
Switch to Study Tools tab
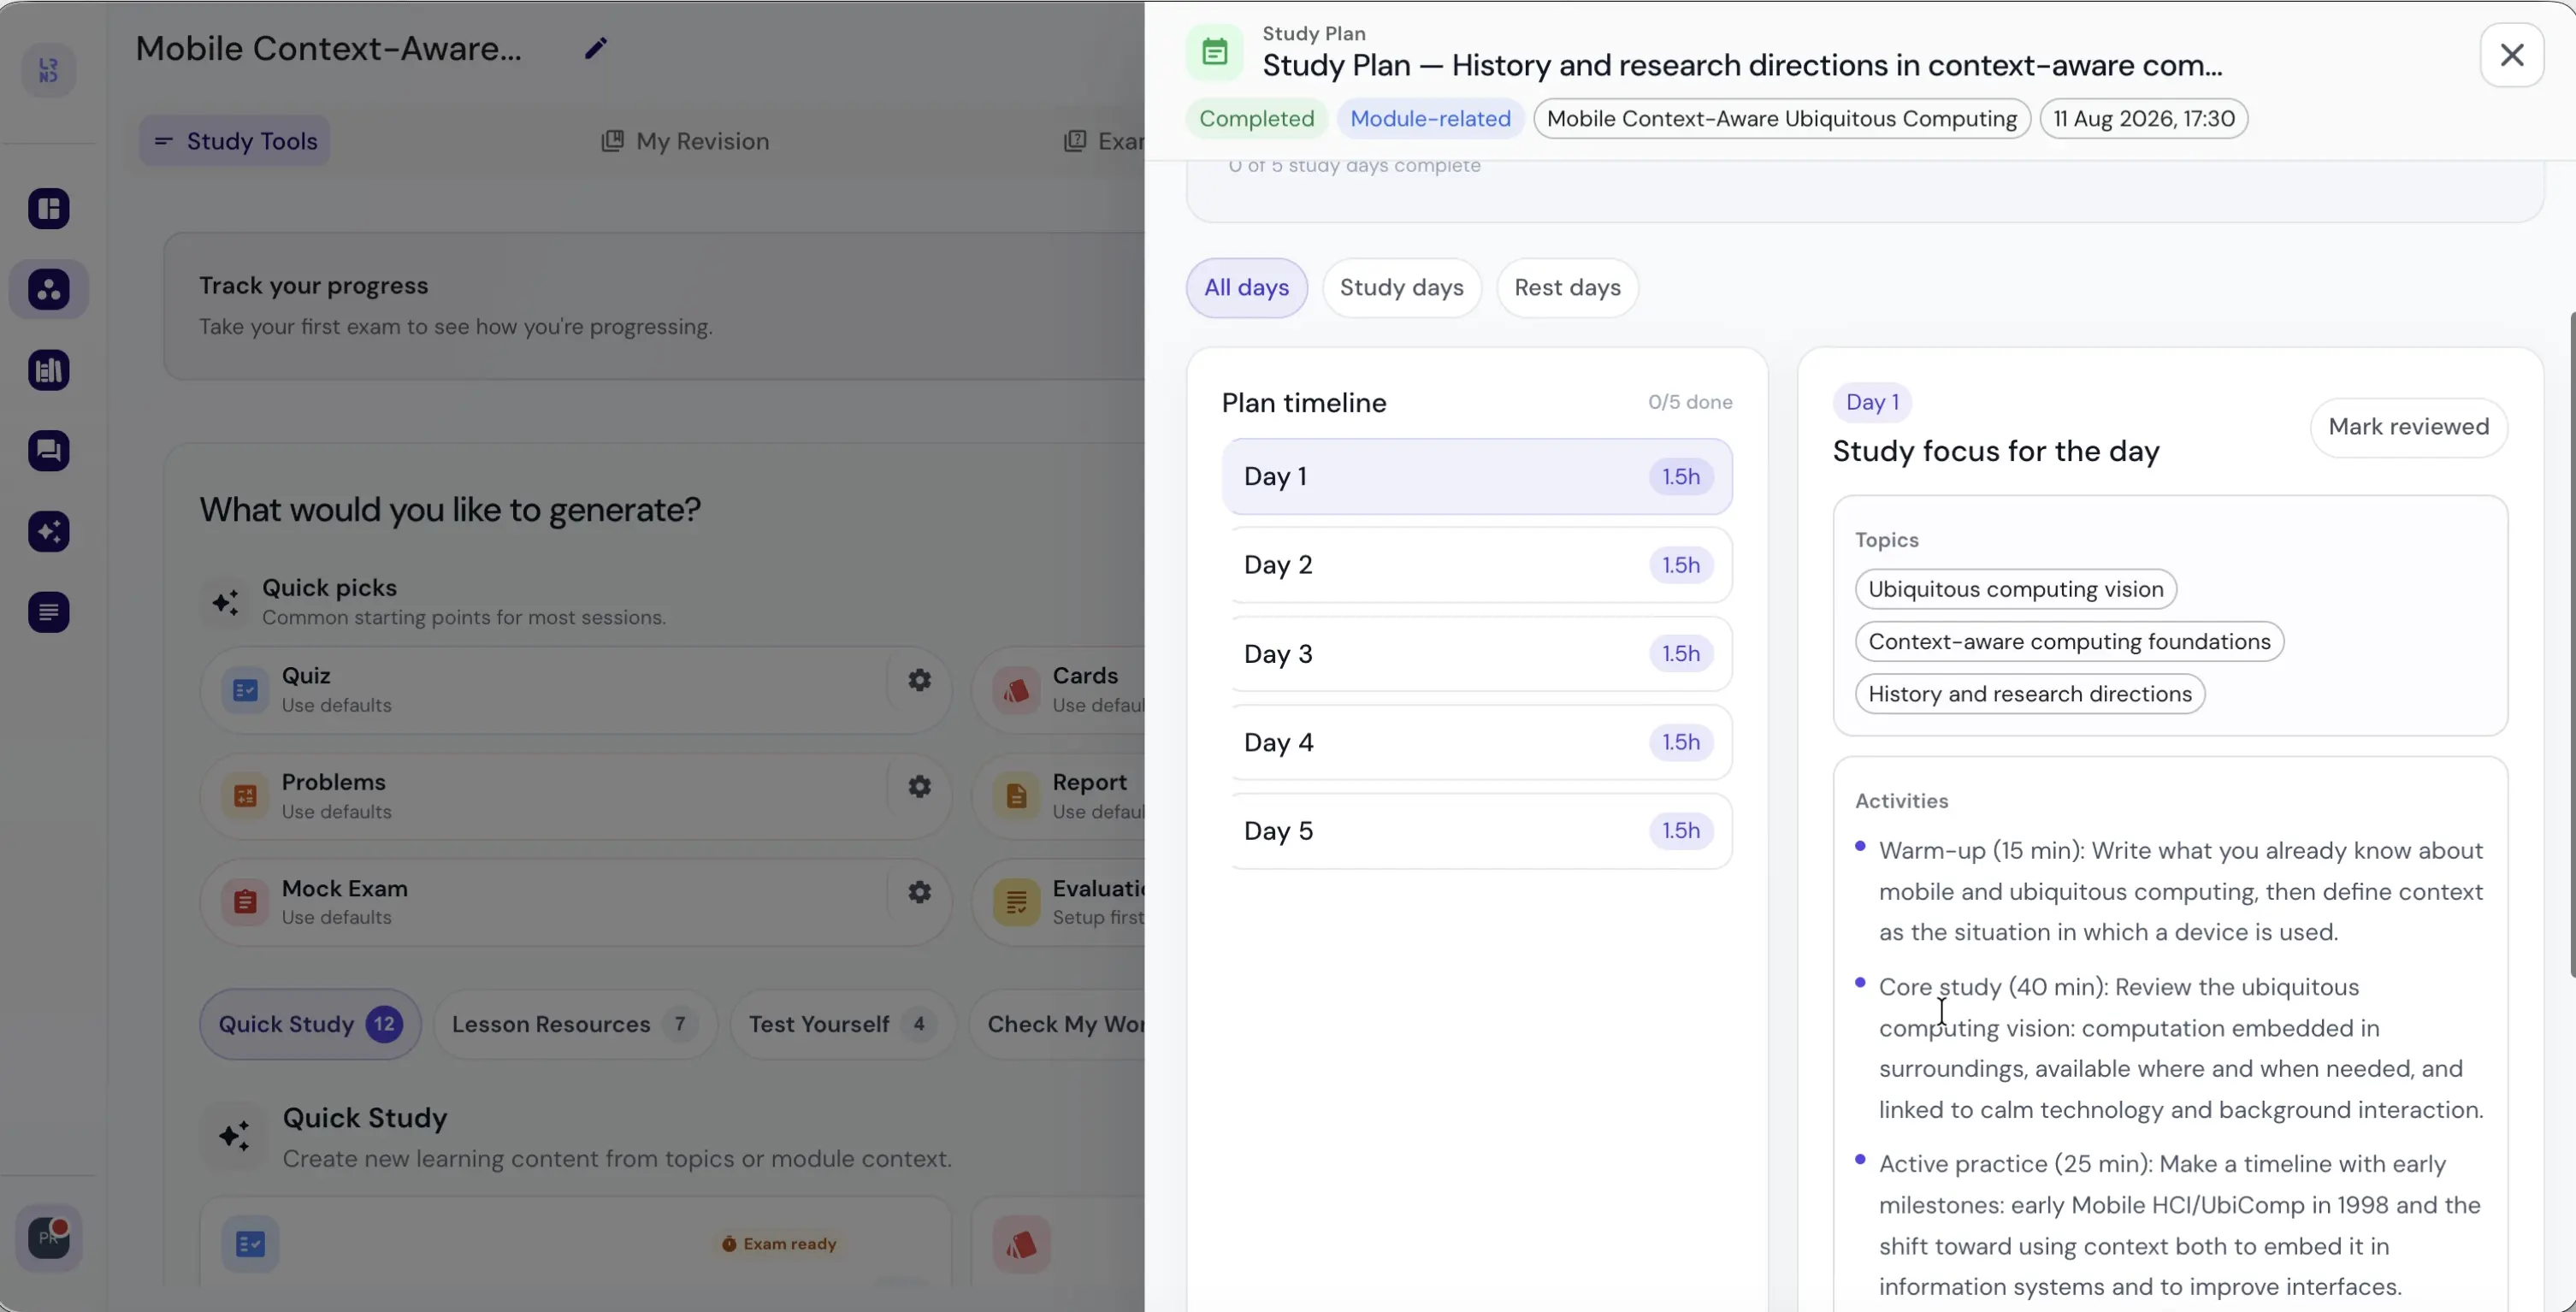(x=235, y=141)
